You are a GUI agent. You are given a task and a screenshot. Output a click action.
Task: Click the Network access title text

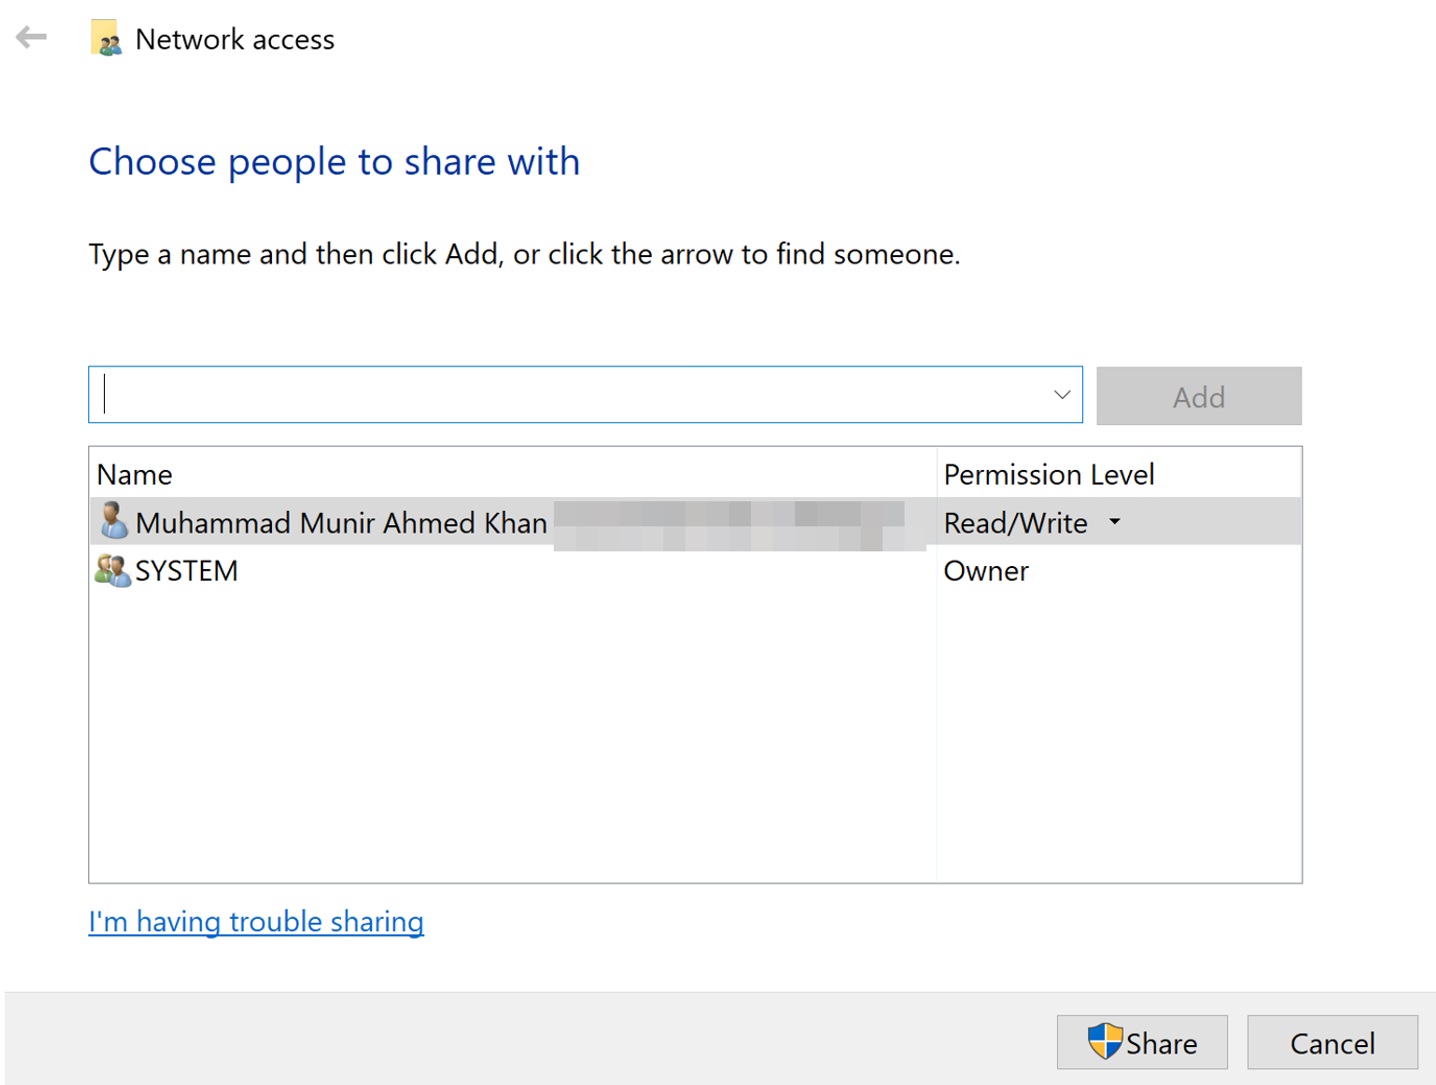(235, 39)
